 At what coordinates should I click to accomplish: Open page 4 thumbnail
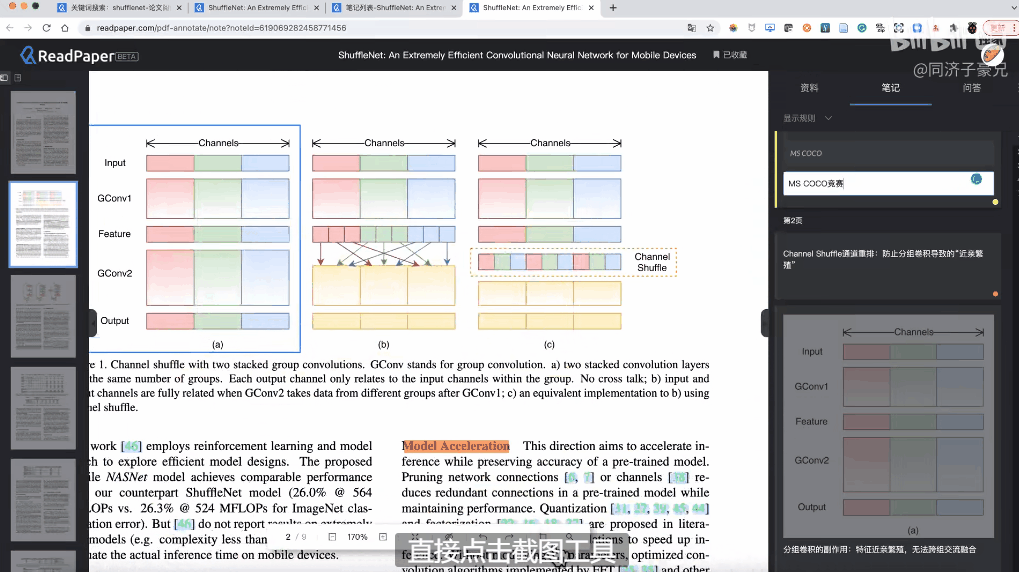(x=43, y=408)
